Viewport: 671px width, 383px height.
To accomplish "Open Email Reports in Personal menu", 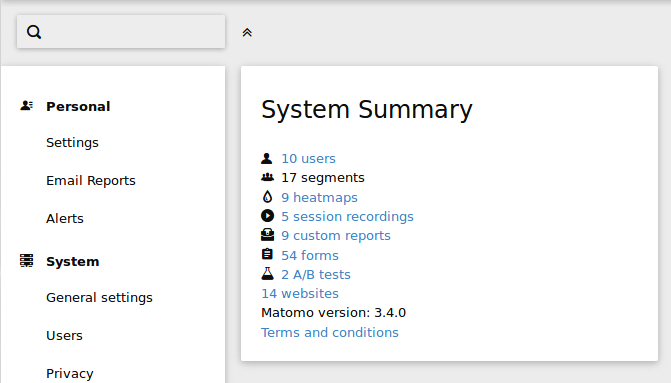I will click(91, 181).
